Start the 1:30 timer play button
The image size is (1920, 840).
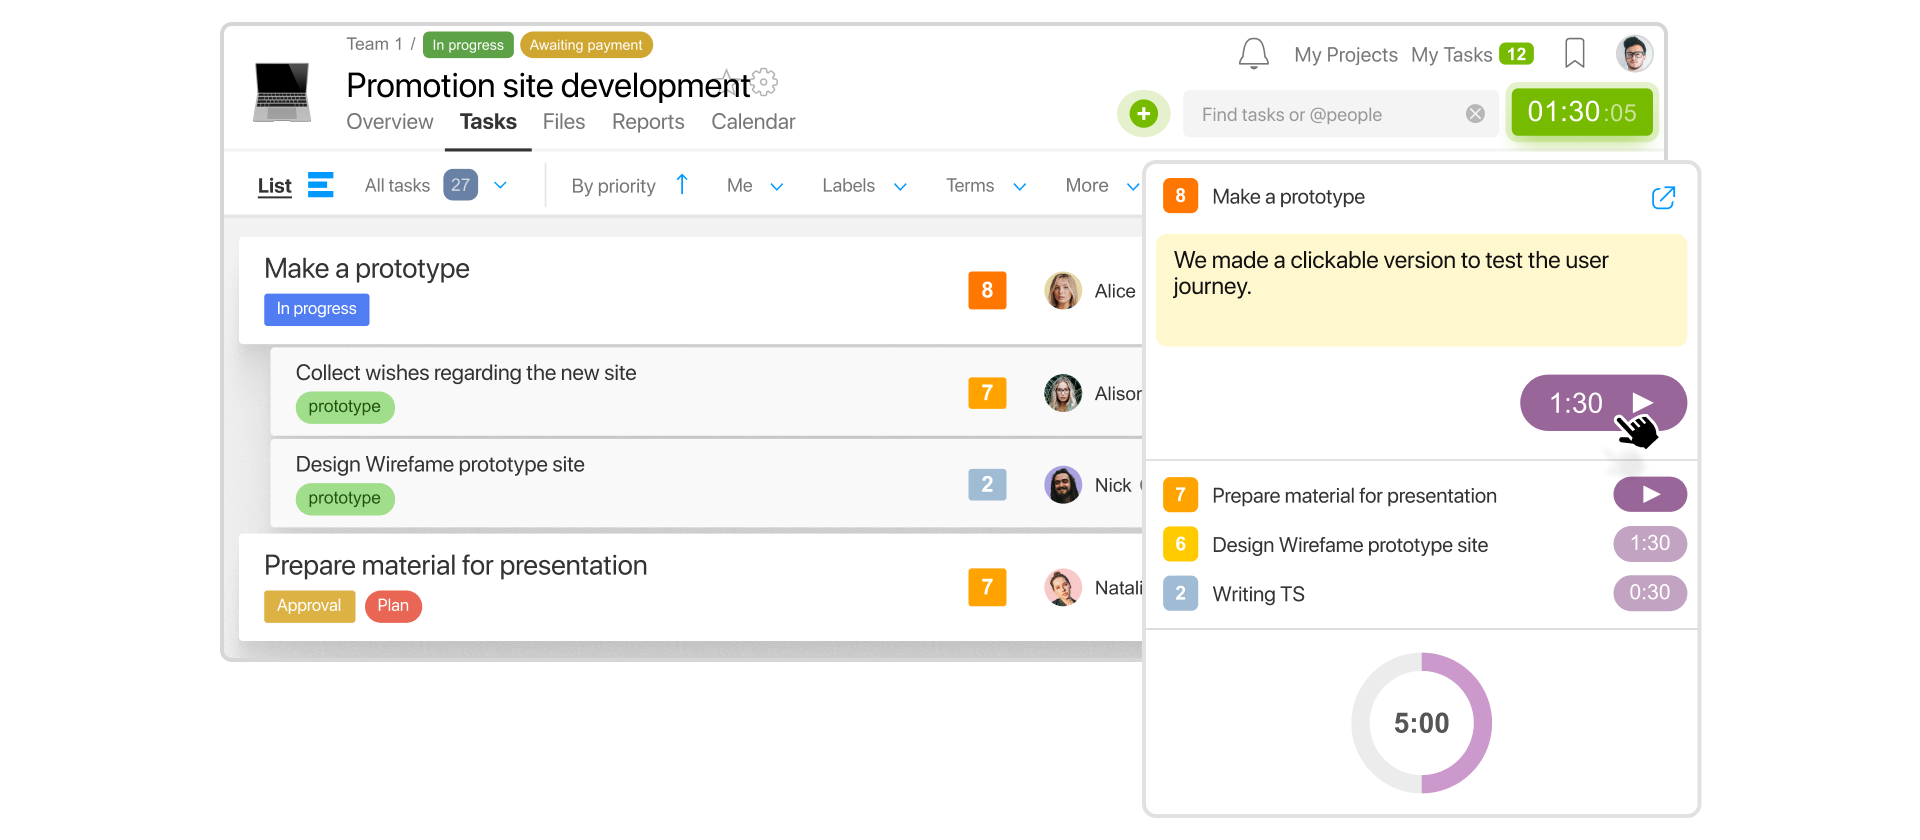click(x=1641, y=402)
